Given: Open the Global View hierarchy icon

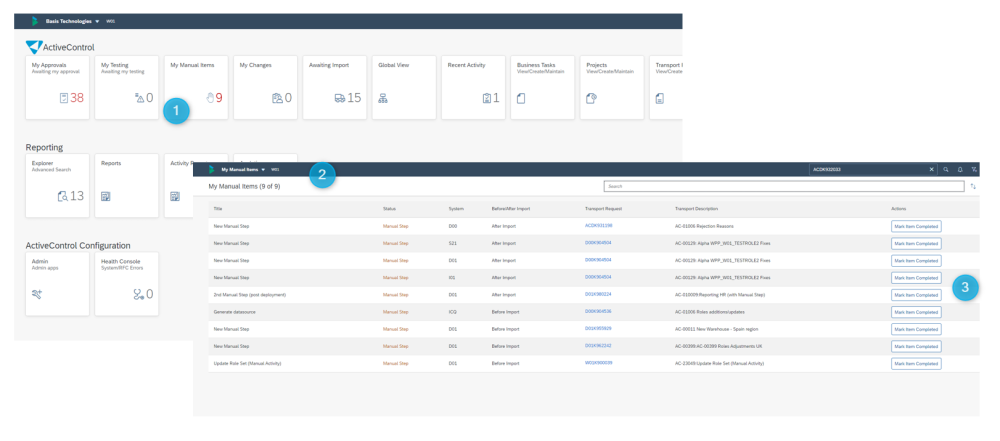Looking at the screenshot, I should click(x=383, y=98).
